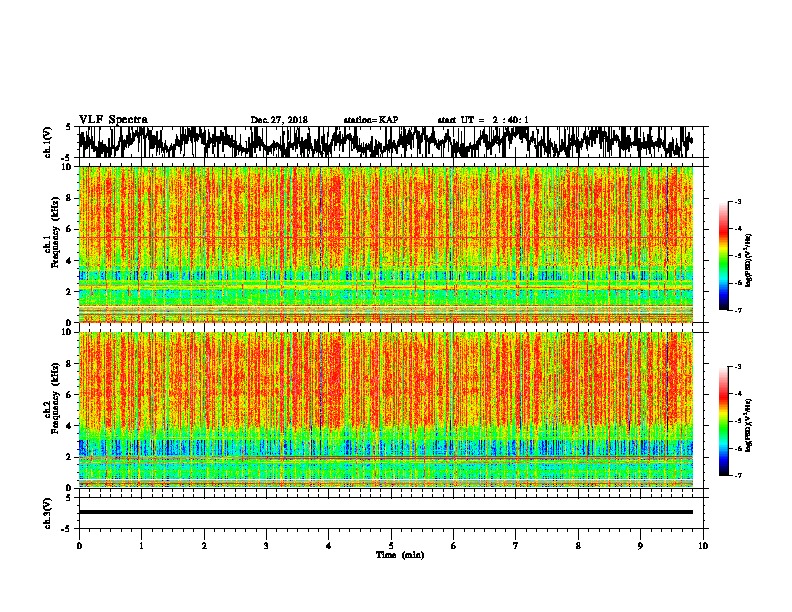Click the 'Time (min)' axis title
Screen dimensions: 792x612
coord(400,555)
